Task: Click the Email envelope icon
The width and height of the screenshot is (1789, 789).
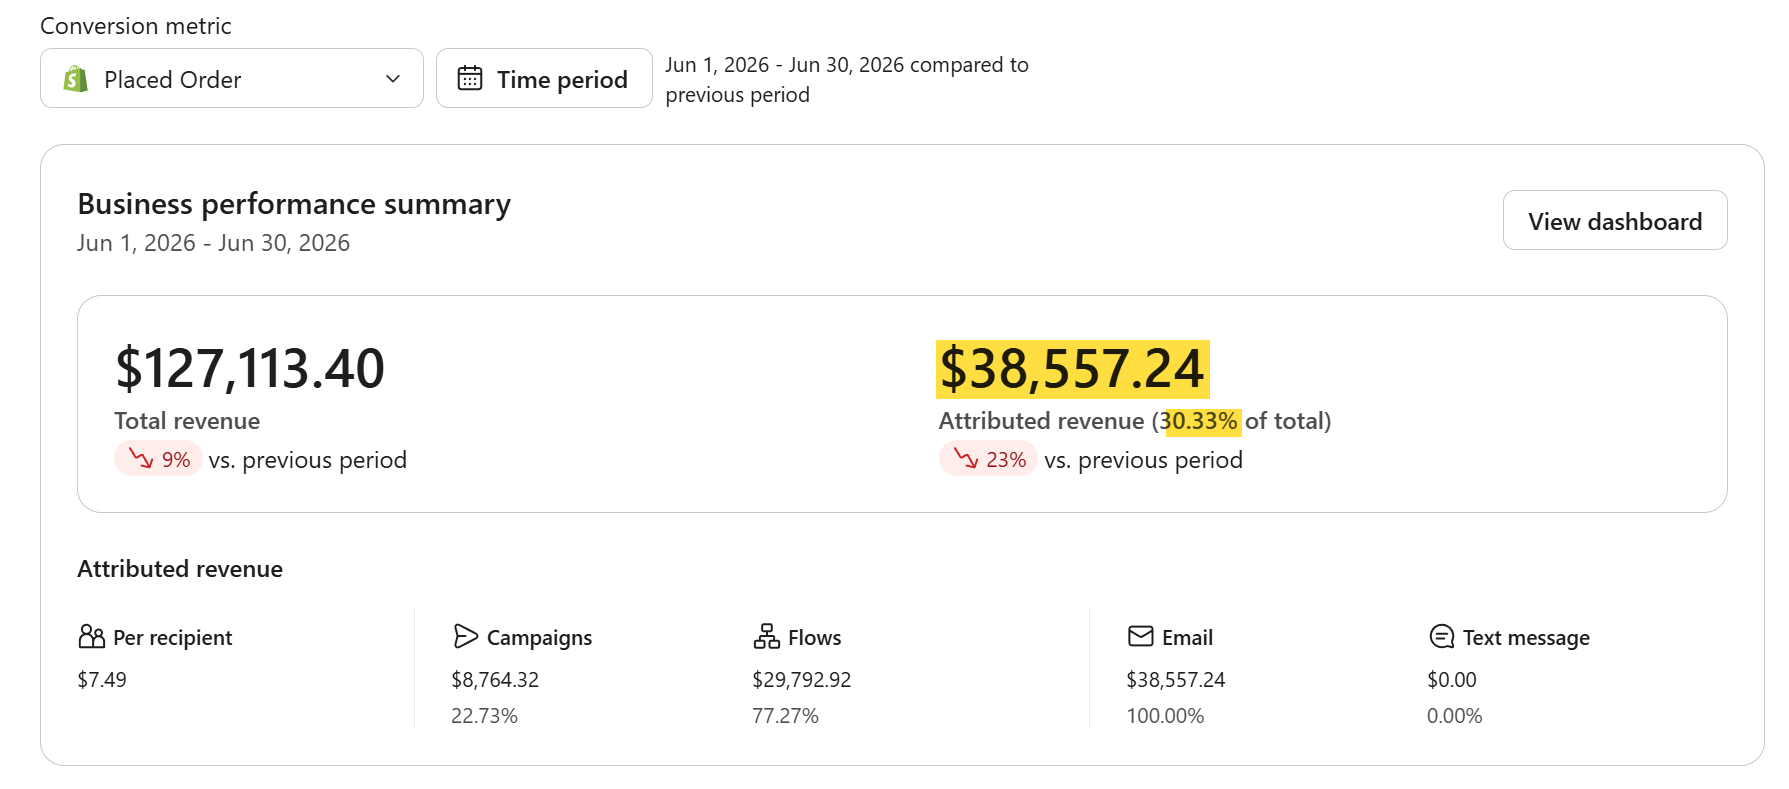Action: click(1141, 636)
